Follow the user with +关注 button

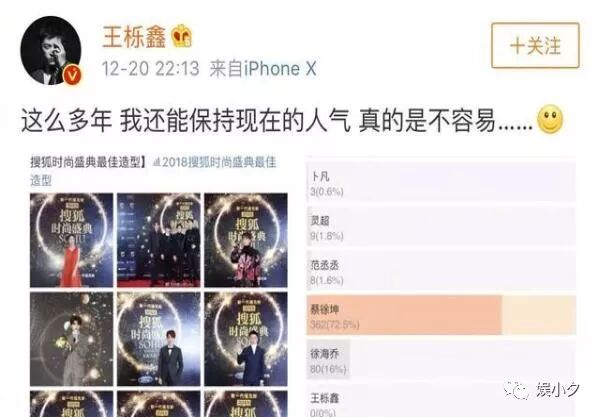pyautogui.click(x=535, y=46)
